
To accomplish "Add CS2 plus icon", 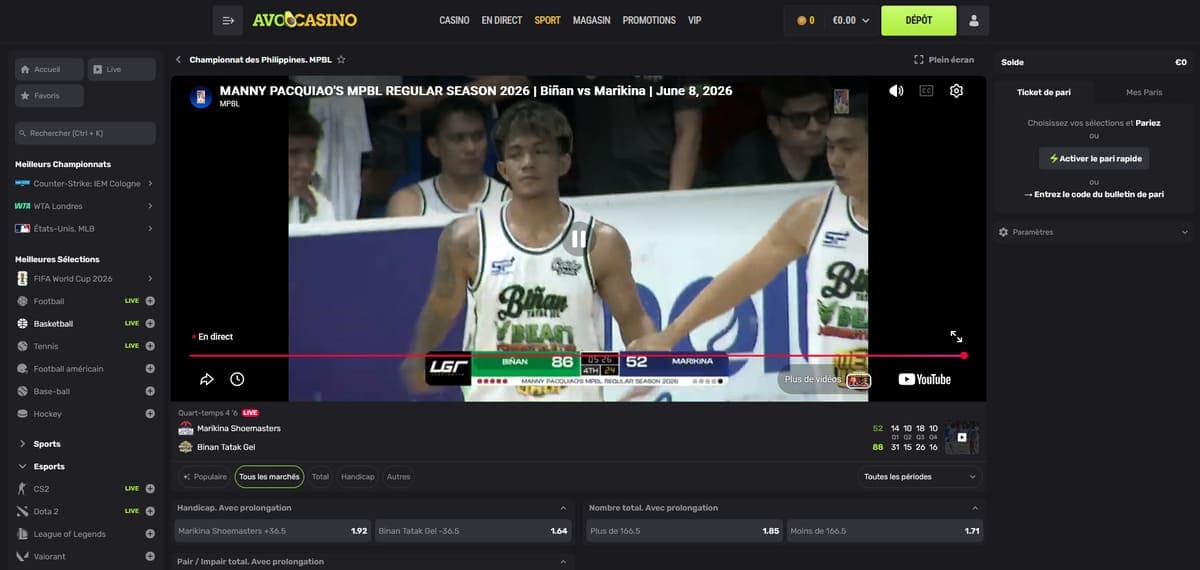I will [150, 489].
